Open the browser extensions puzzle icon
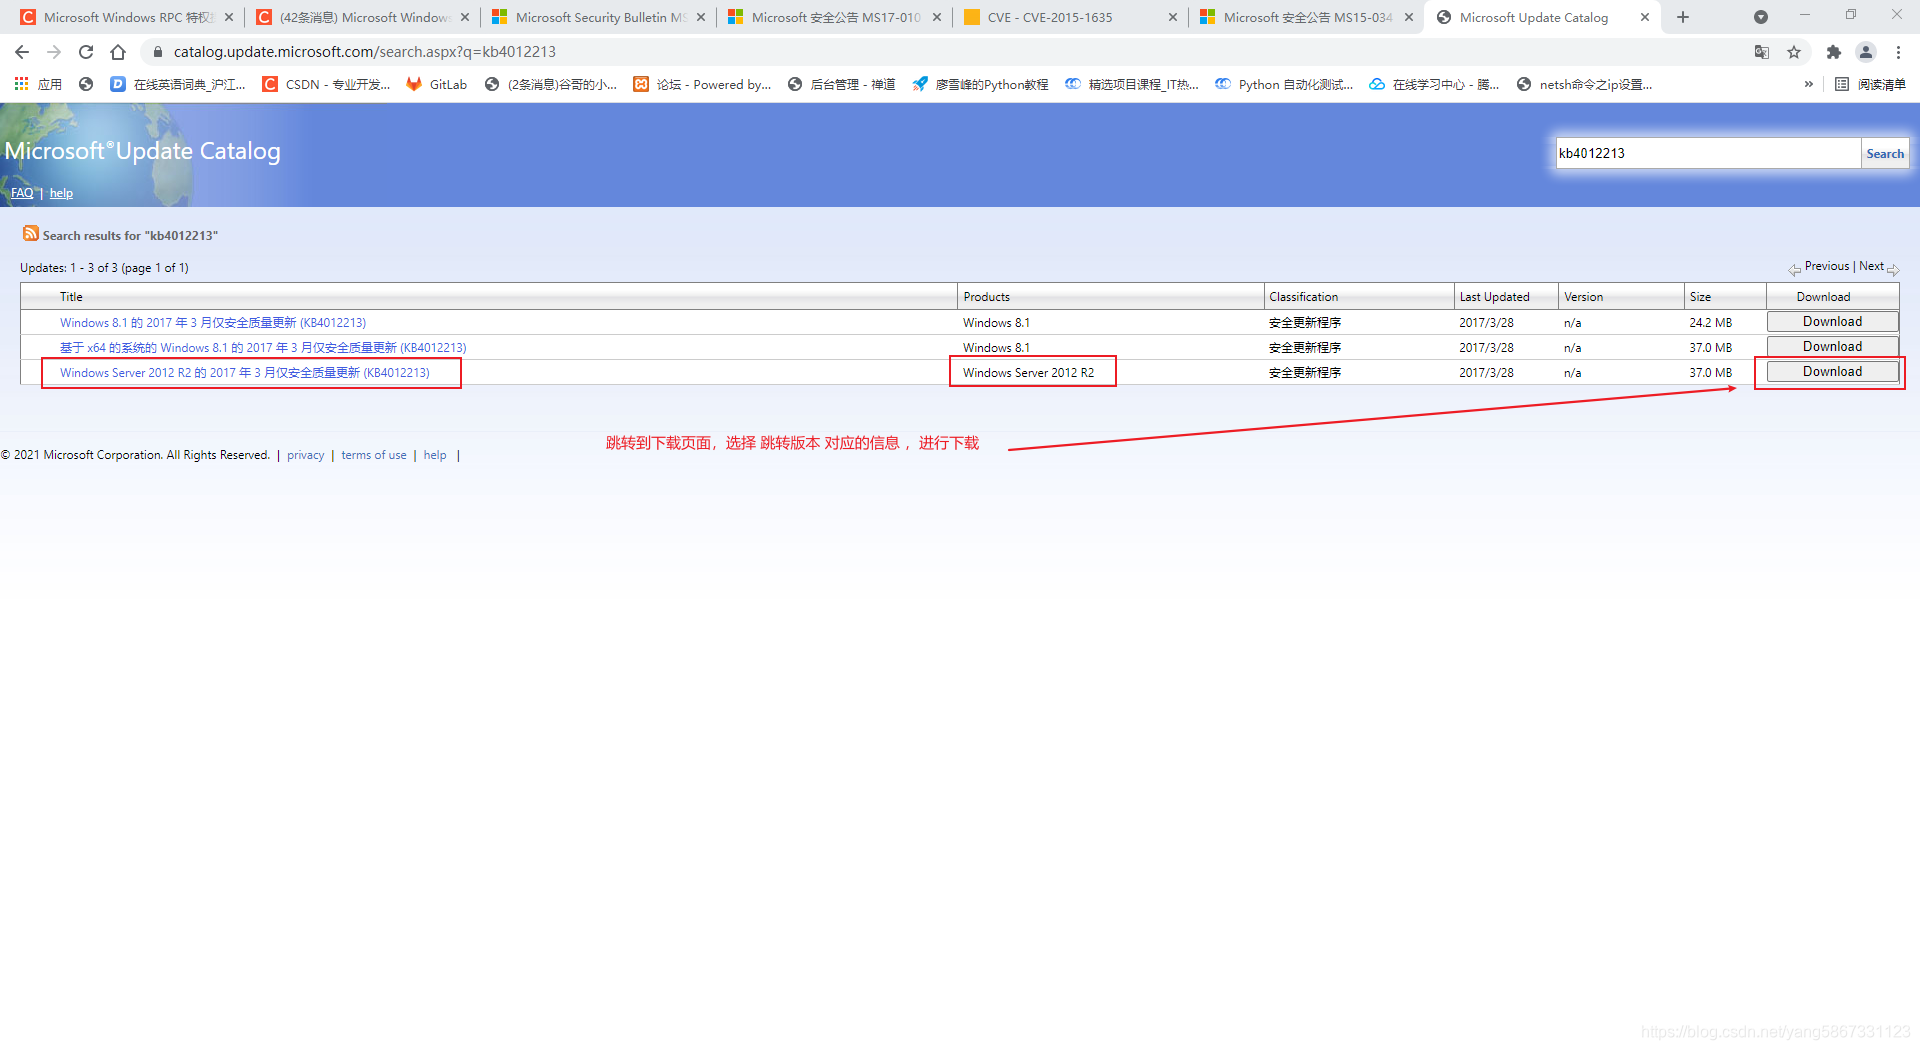 pos(1833,52)
